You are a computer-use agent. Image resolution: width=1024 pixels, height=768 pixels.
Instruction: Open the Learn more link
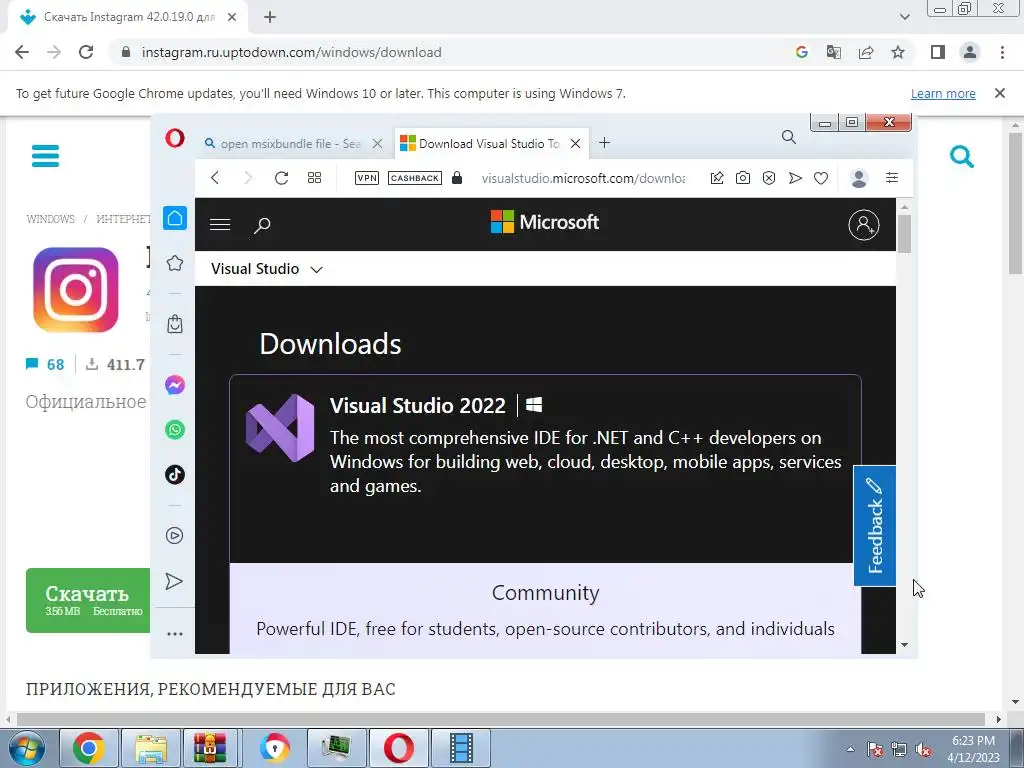[943, 93]
